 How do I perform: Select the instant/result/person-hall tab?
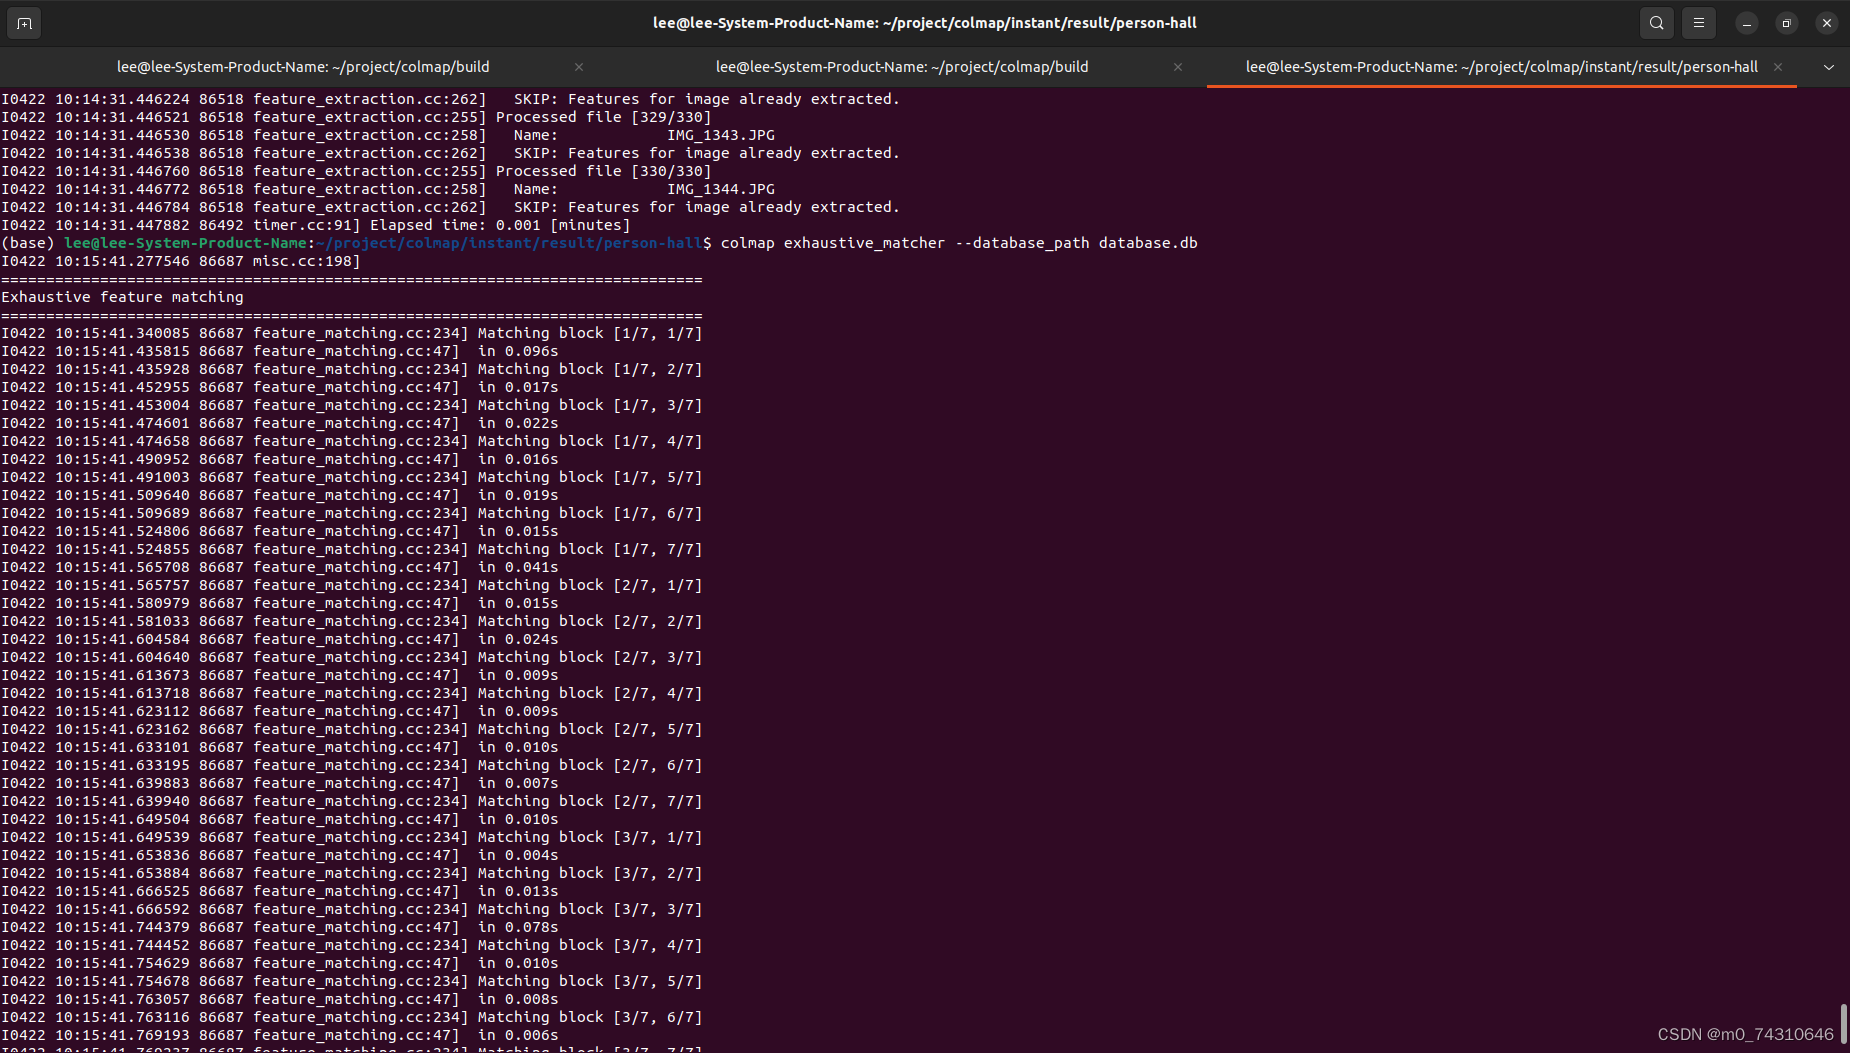click(1502, 67)
